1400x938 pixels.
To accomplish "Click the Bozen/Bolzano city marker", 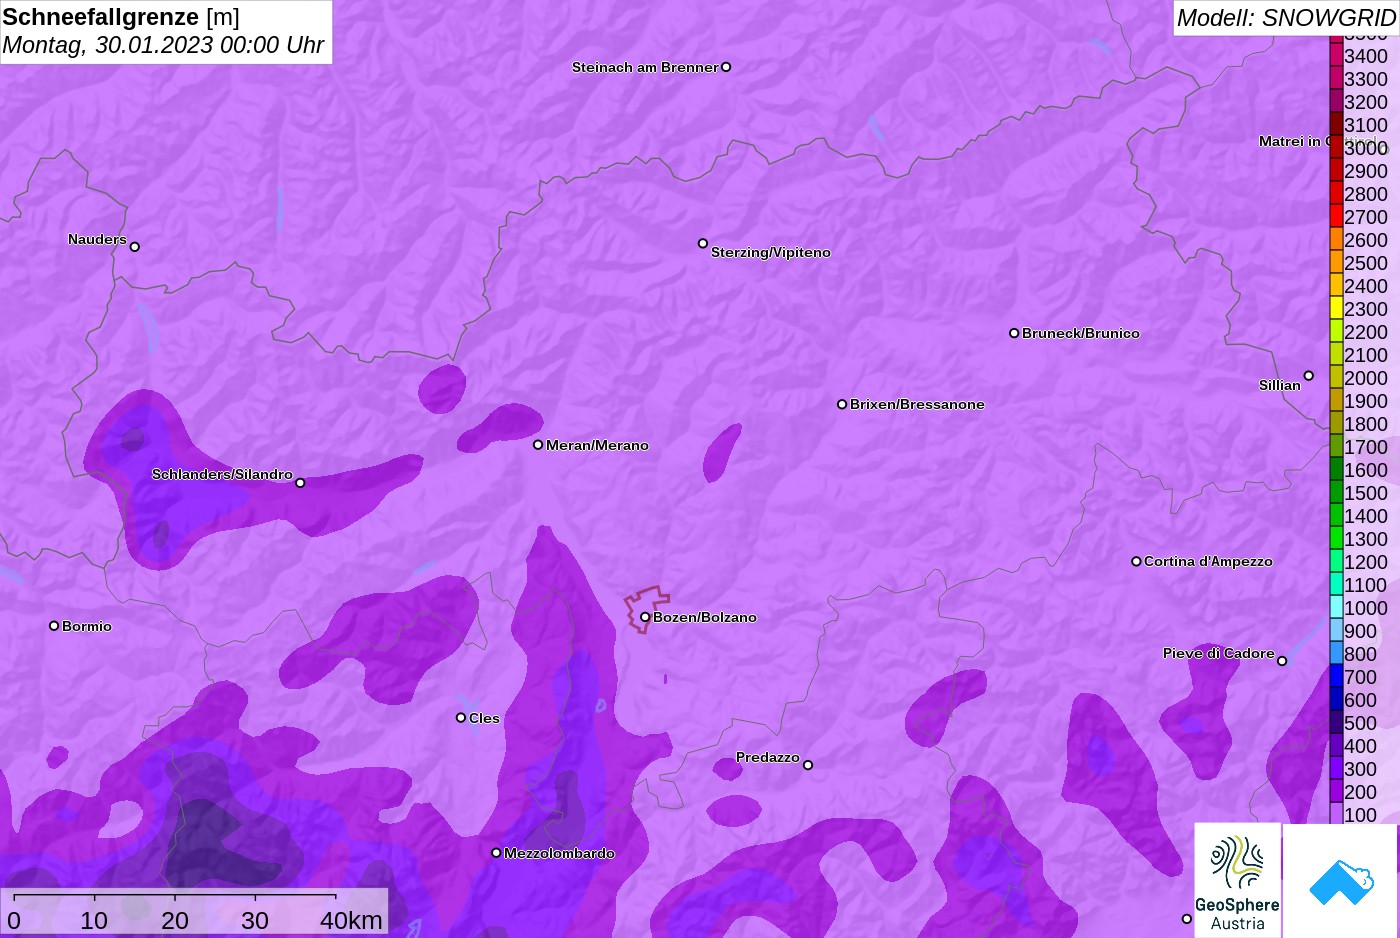I will [x=645, y=617].
